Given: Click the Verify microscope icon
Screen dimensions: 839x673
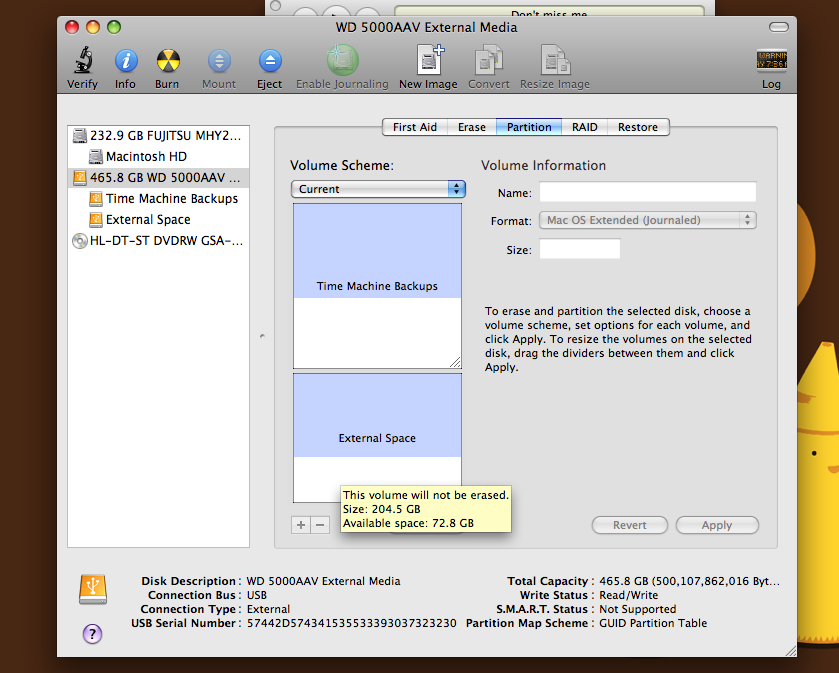Looking at the screenshot, I should (82, 60).
